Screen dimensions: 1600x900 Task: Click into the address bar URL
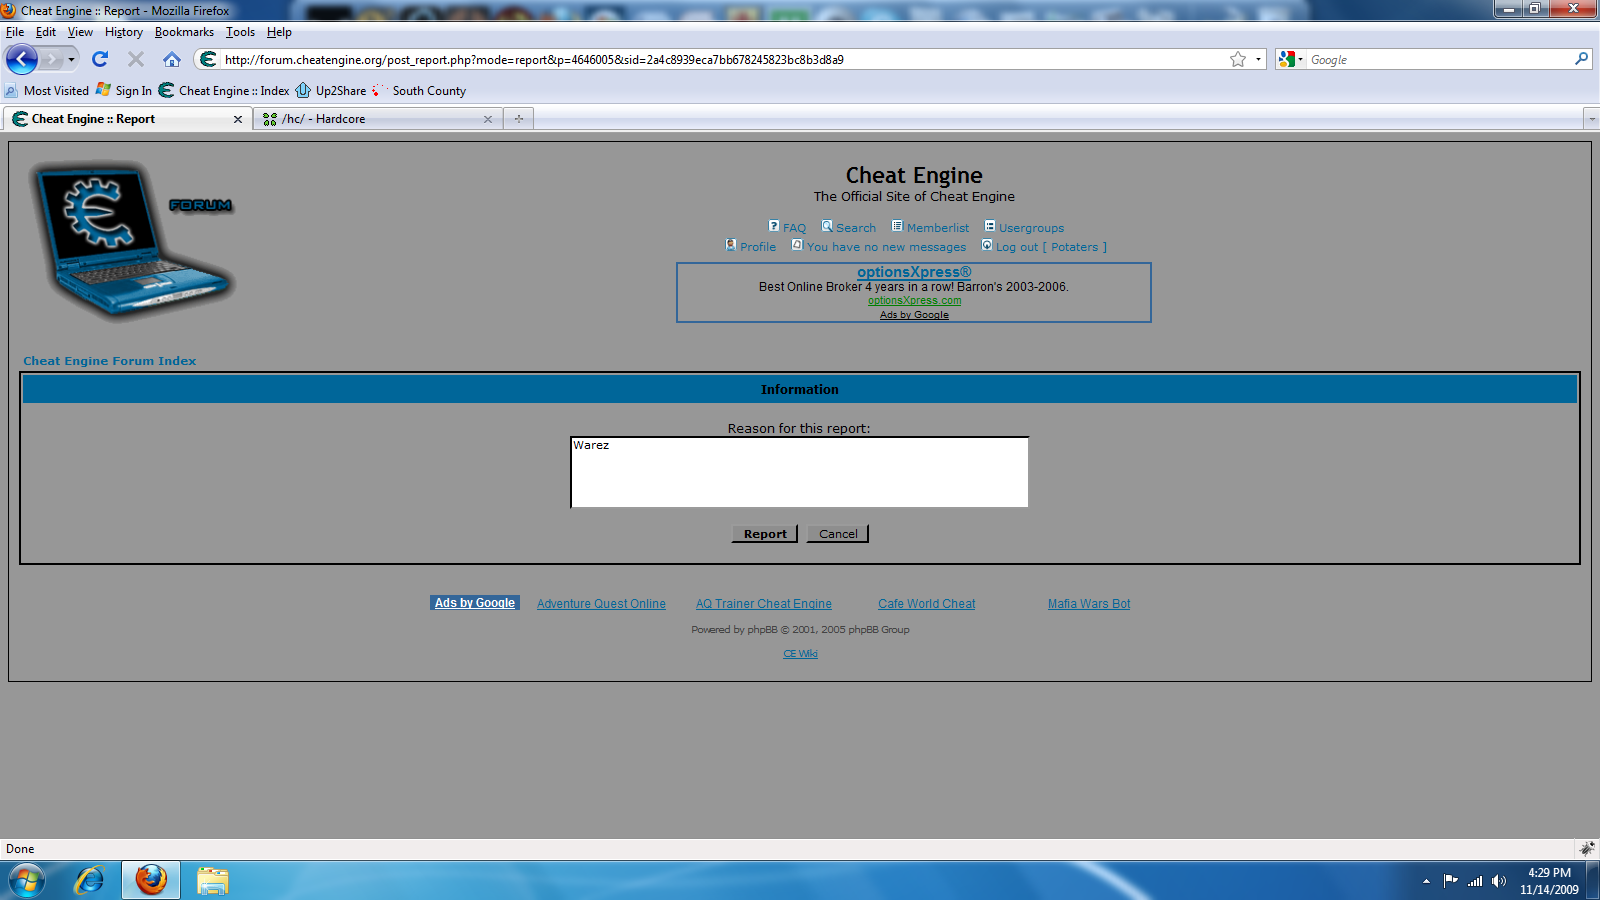723,60
